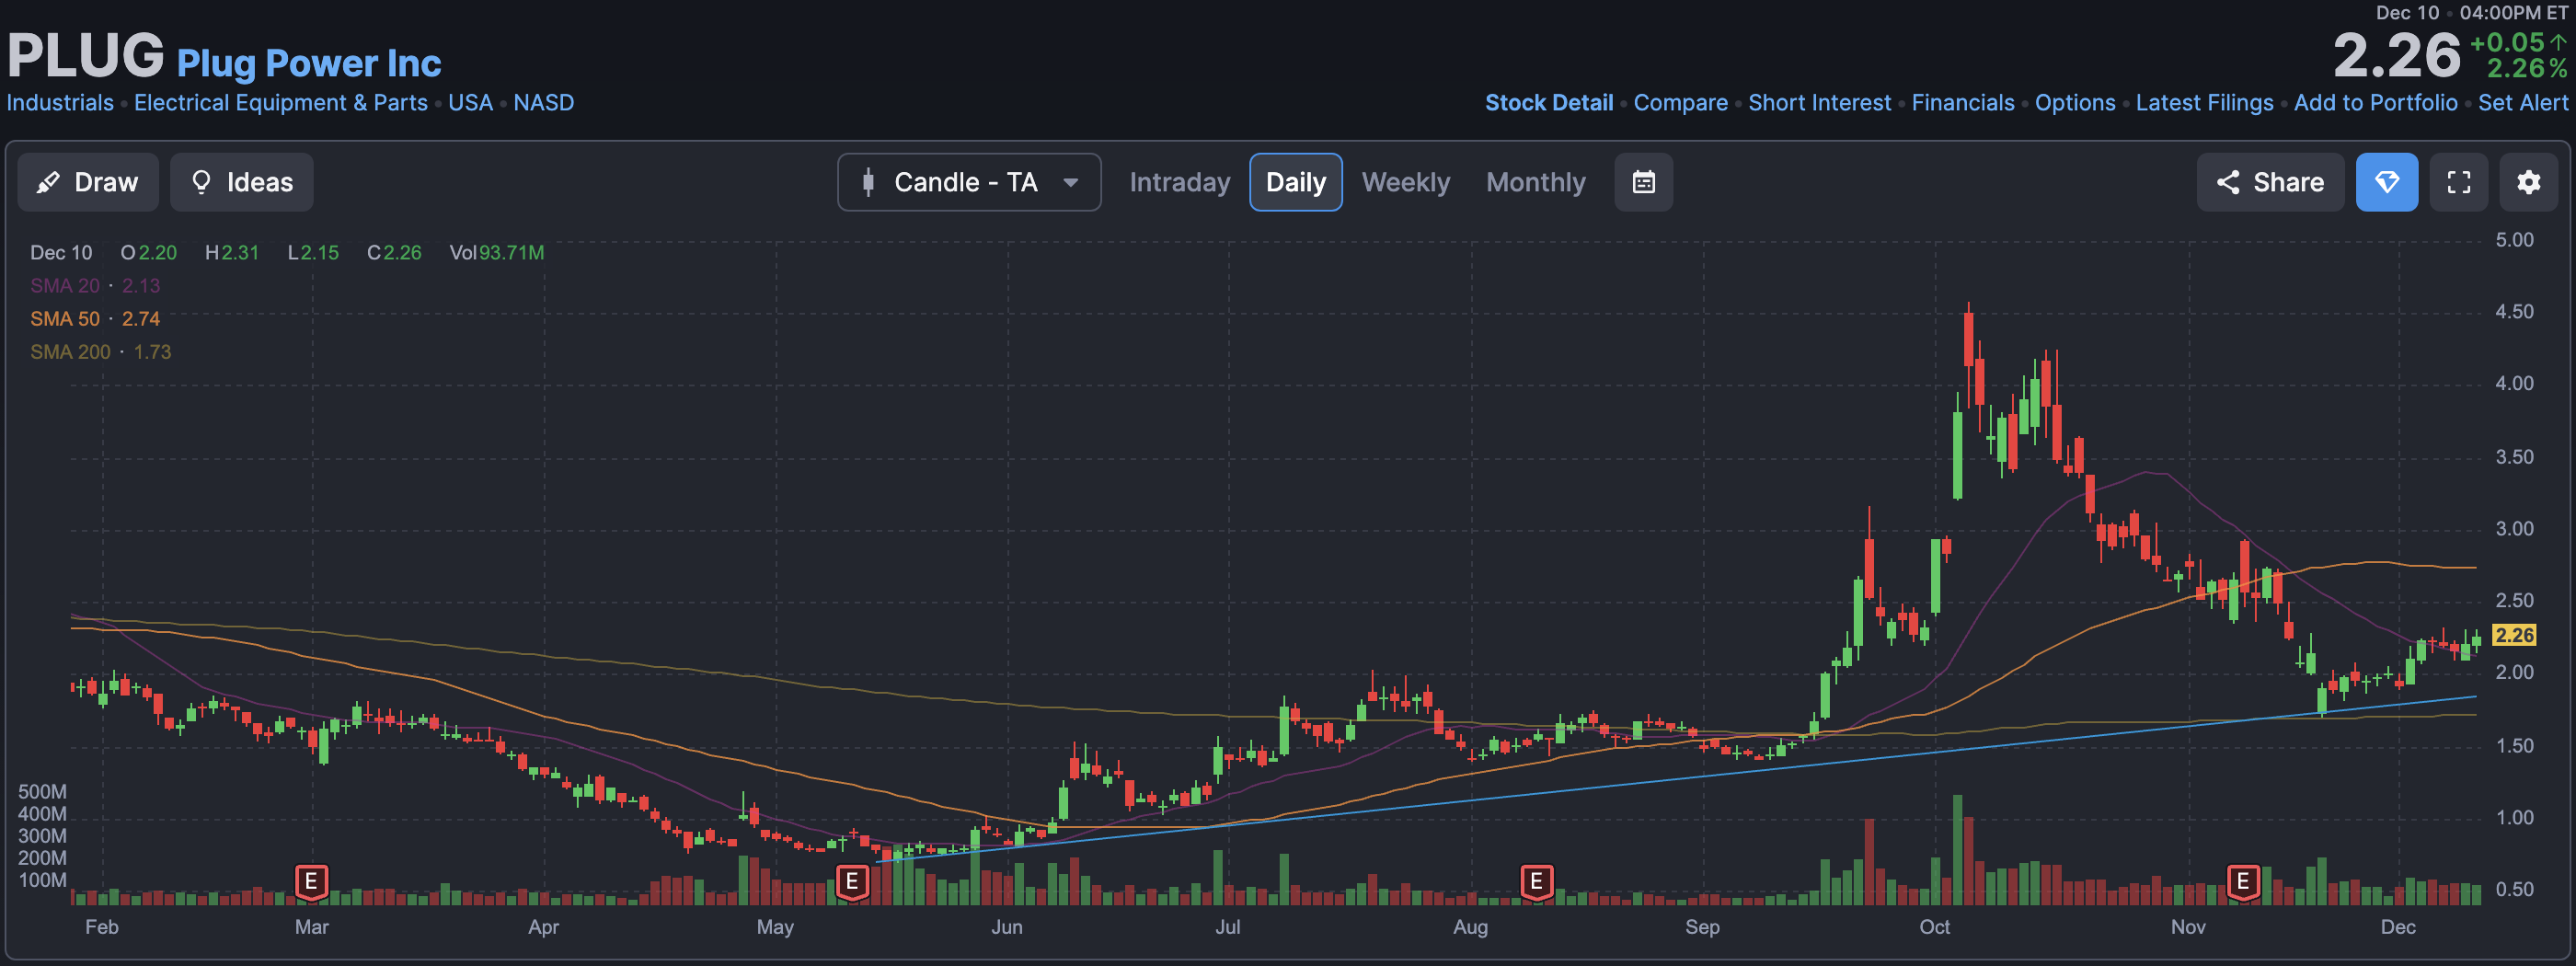Click the SMA 200 indicator label
Viewport: 2576px width, 966px height.
pos(70,352)
